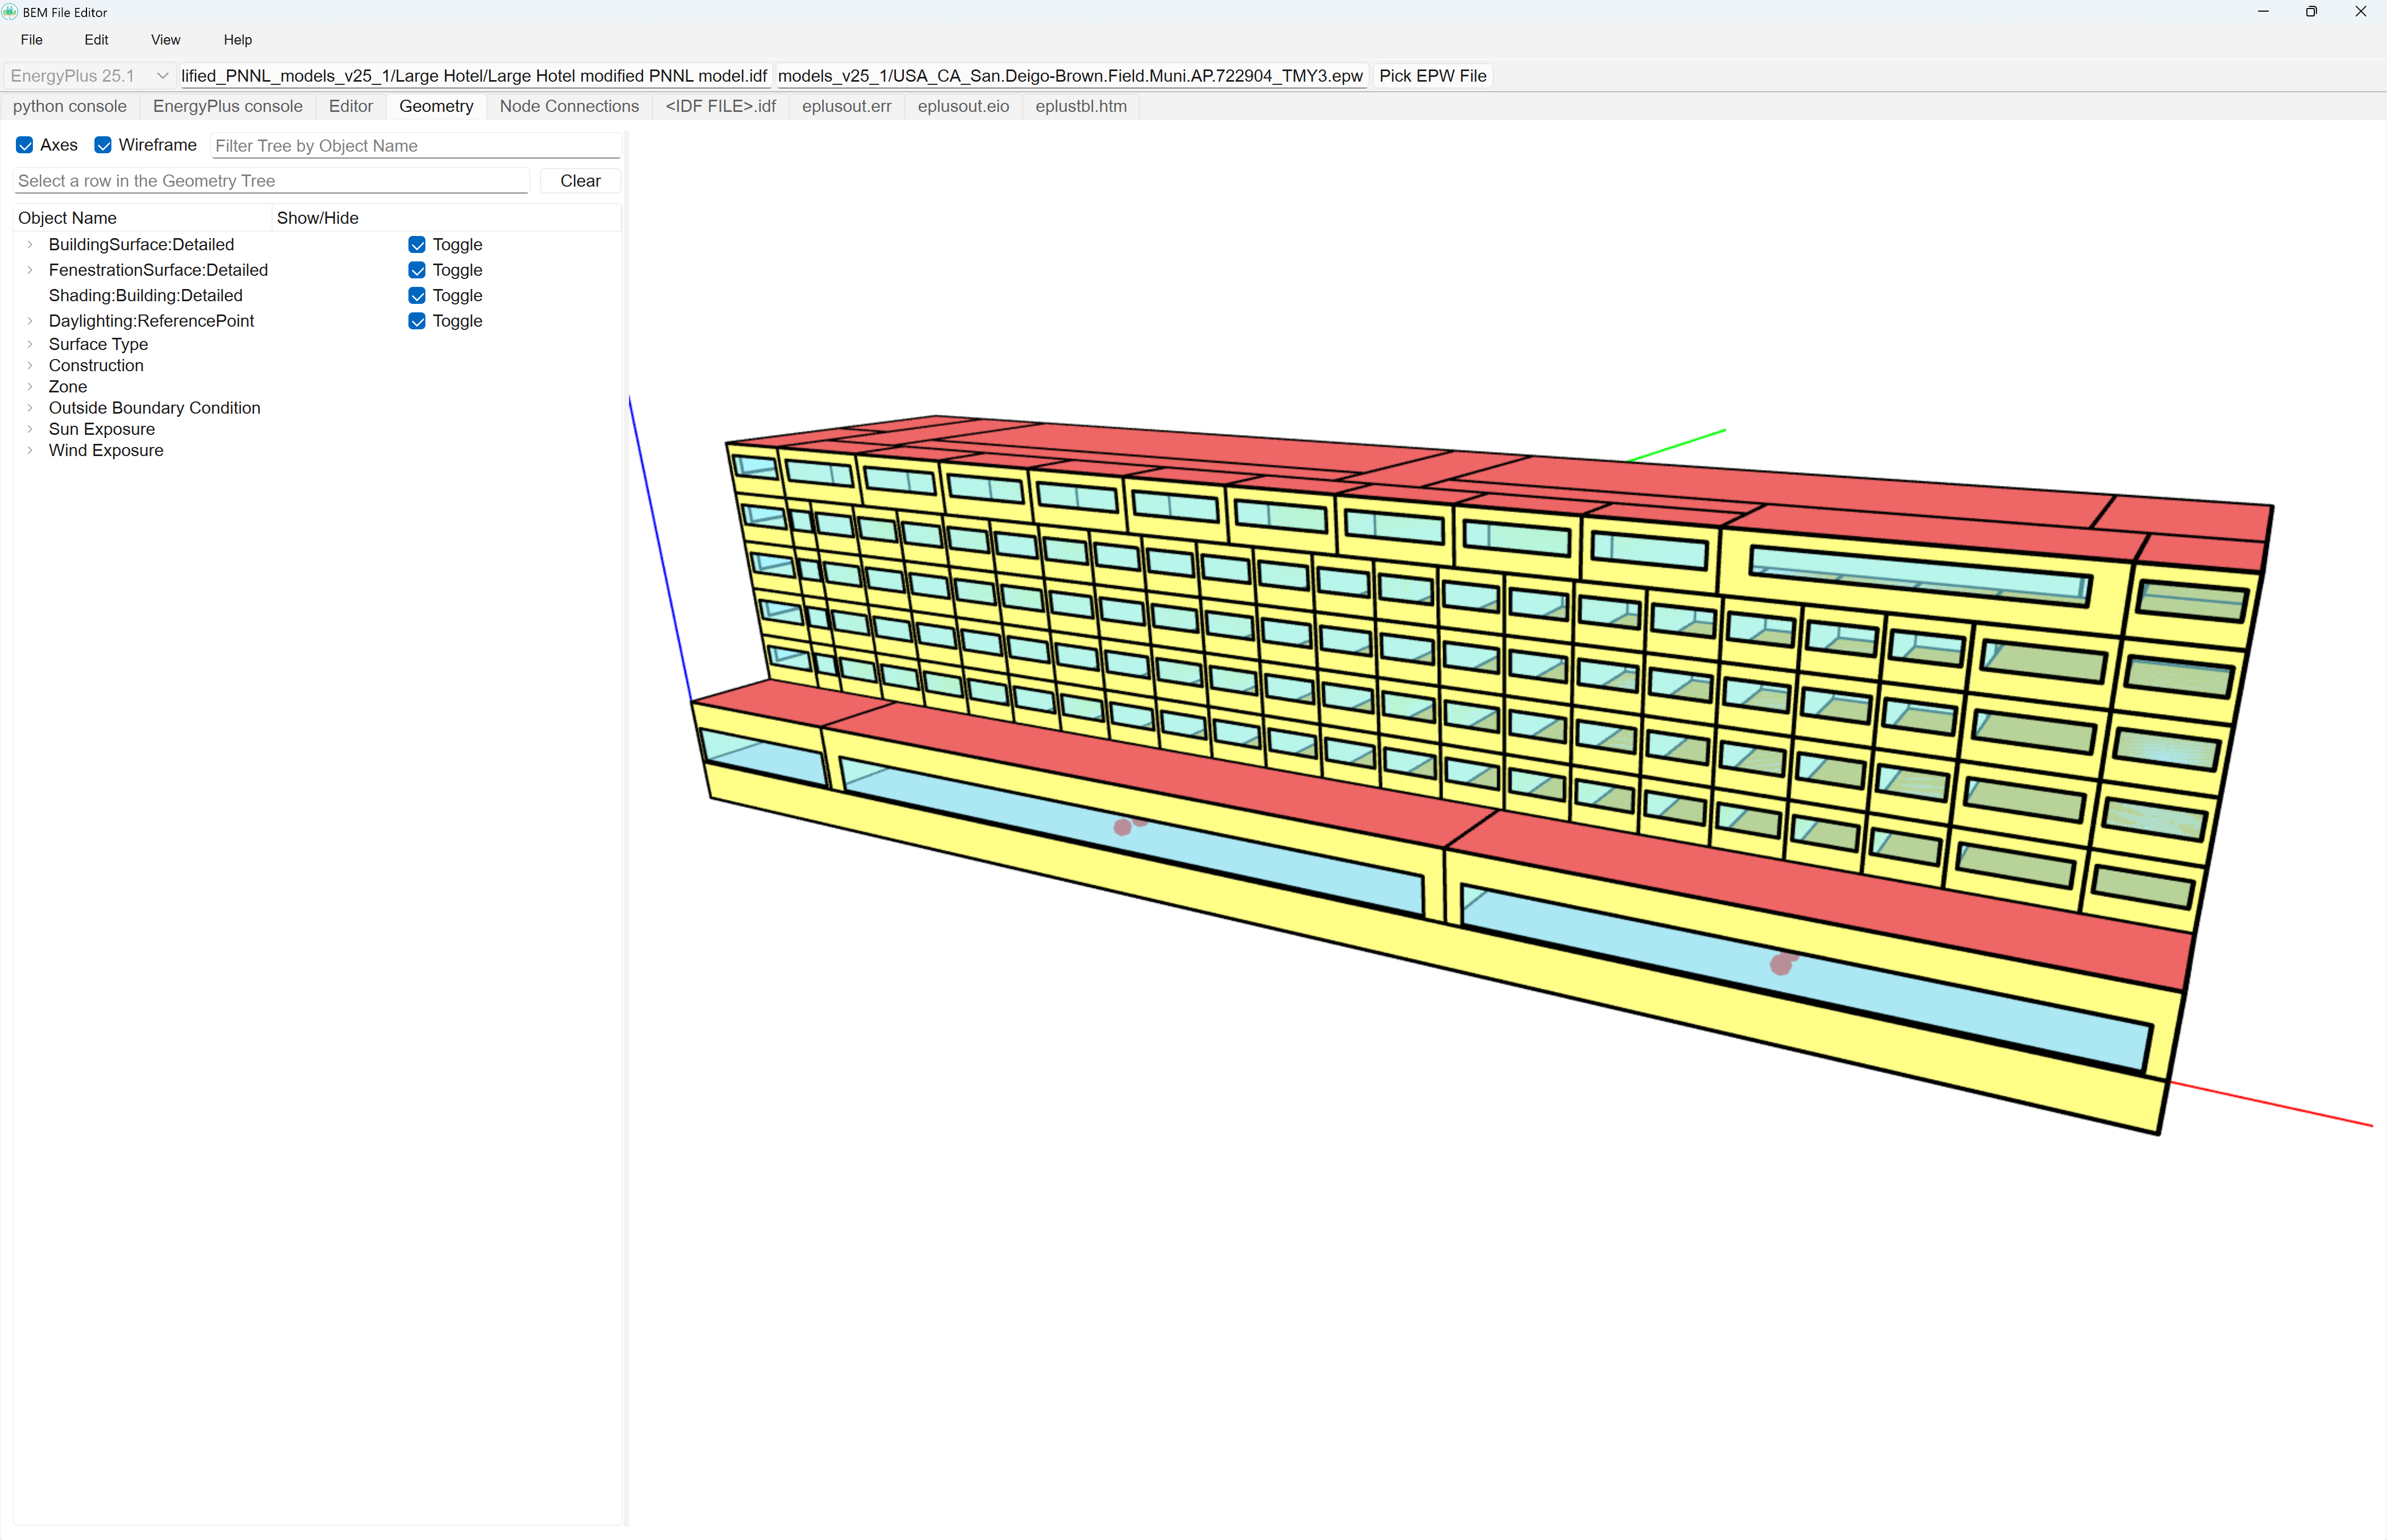This screenshot has height=1540, width=2387.
Task: Click the BEM File Editor app icon
Action: (10, 12)
